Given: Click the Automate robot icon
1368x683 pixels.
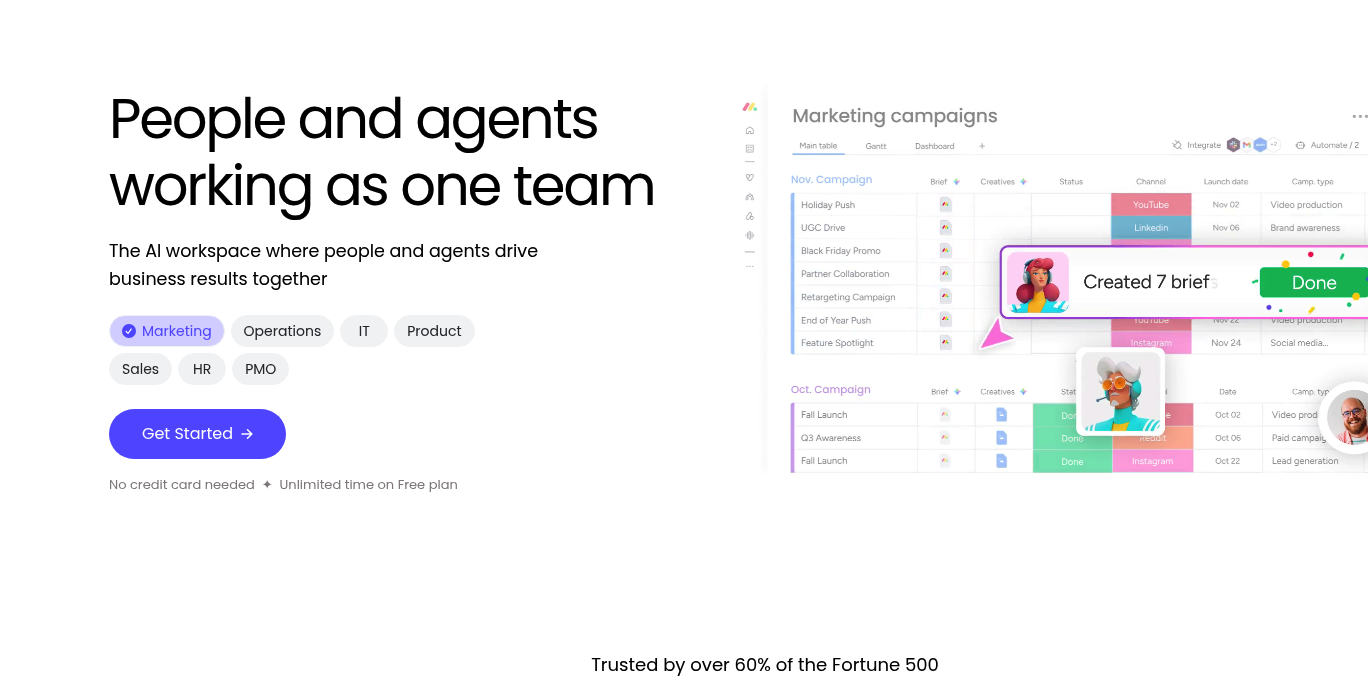Looking at the screenshot, I should click(1300, 145).
